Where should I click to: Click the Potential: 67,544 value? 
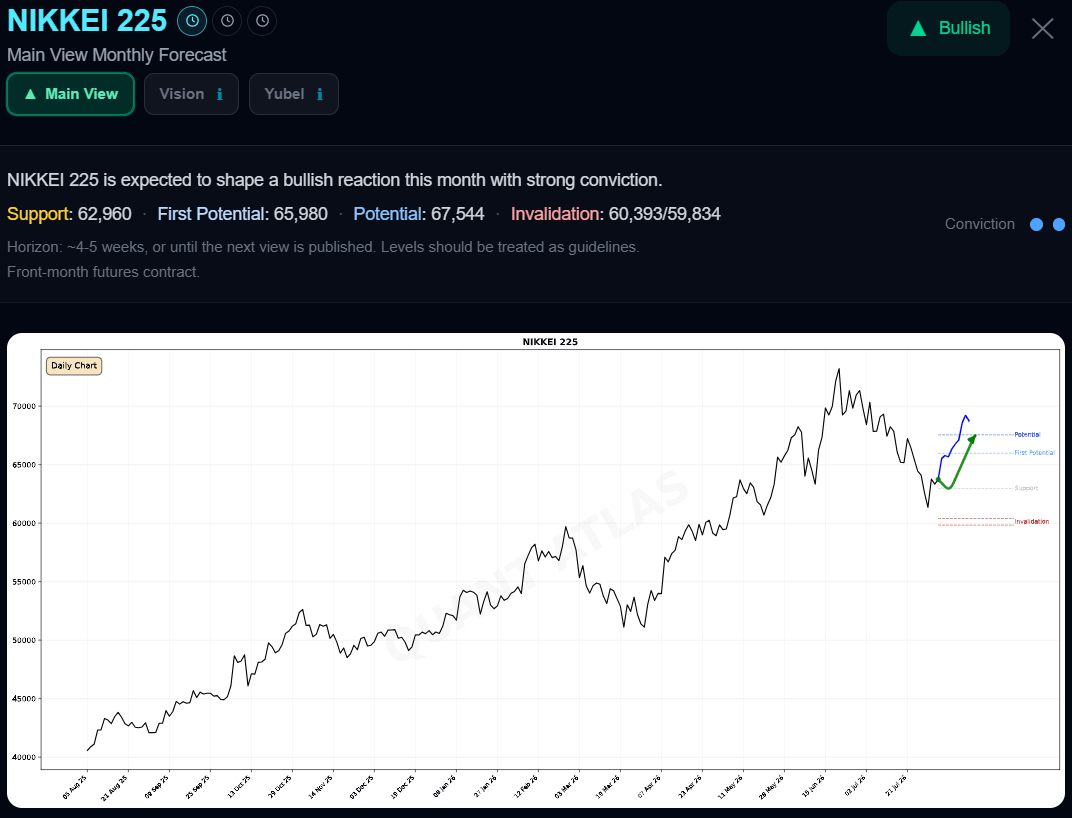pyautogui.click(x=418, y=214)
